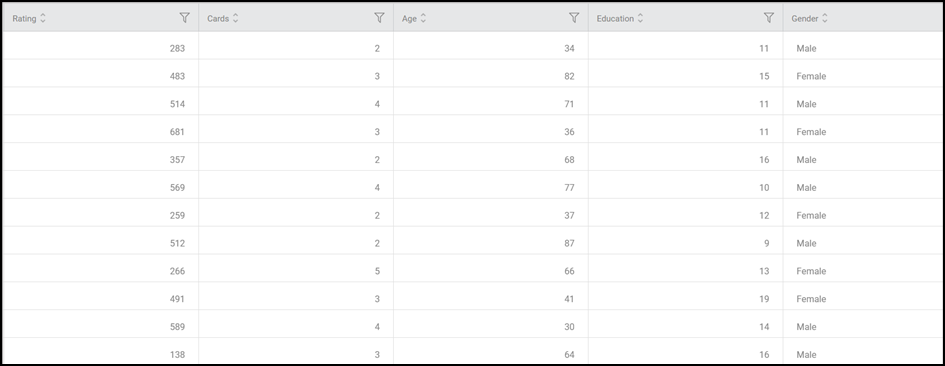This screenshot has height=366, width=945.
Task: Click the Age cell showing 87
Action: (x=491, y=244)
